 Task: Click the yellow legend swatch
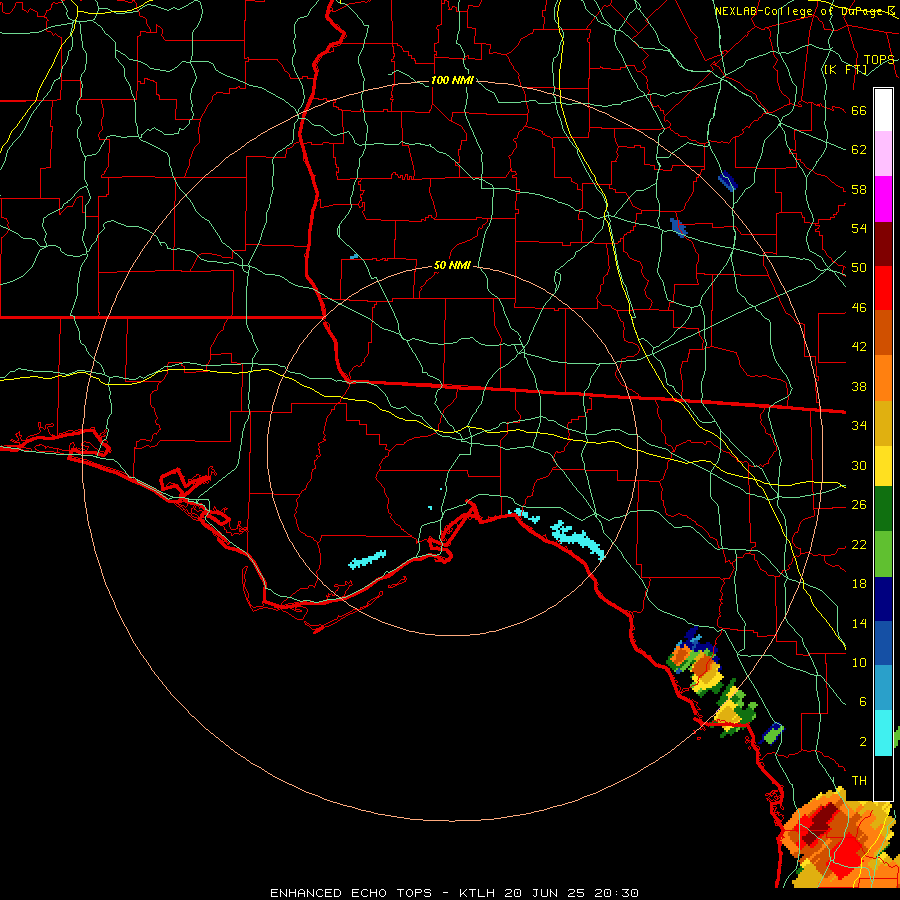[x=883, y=466]
